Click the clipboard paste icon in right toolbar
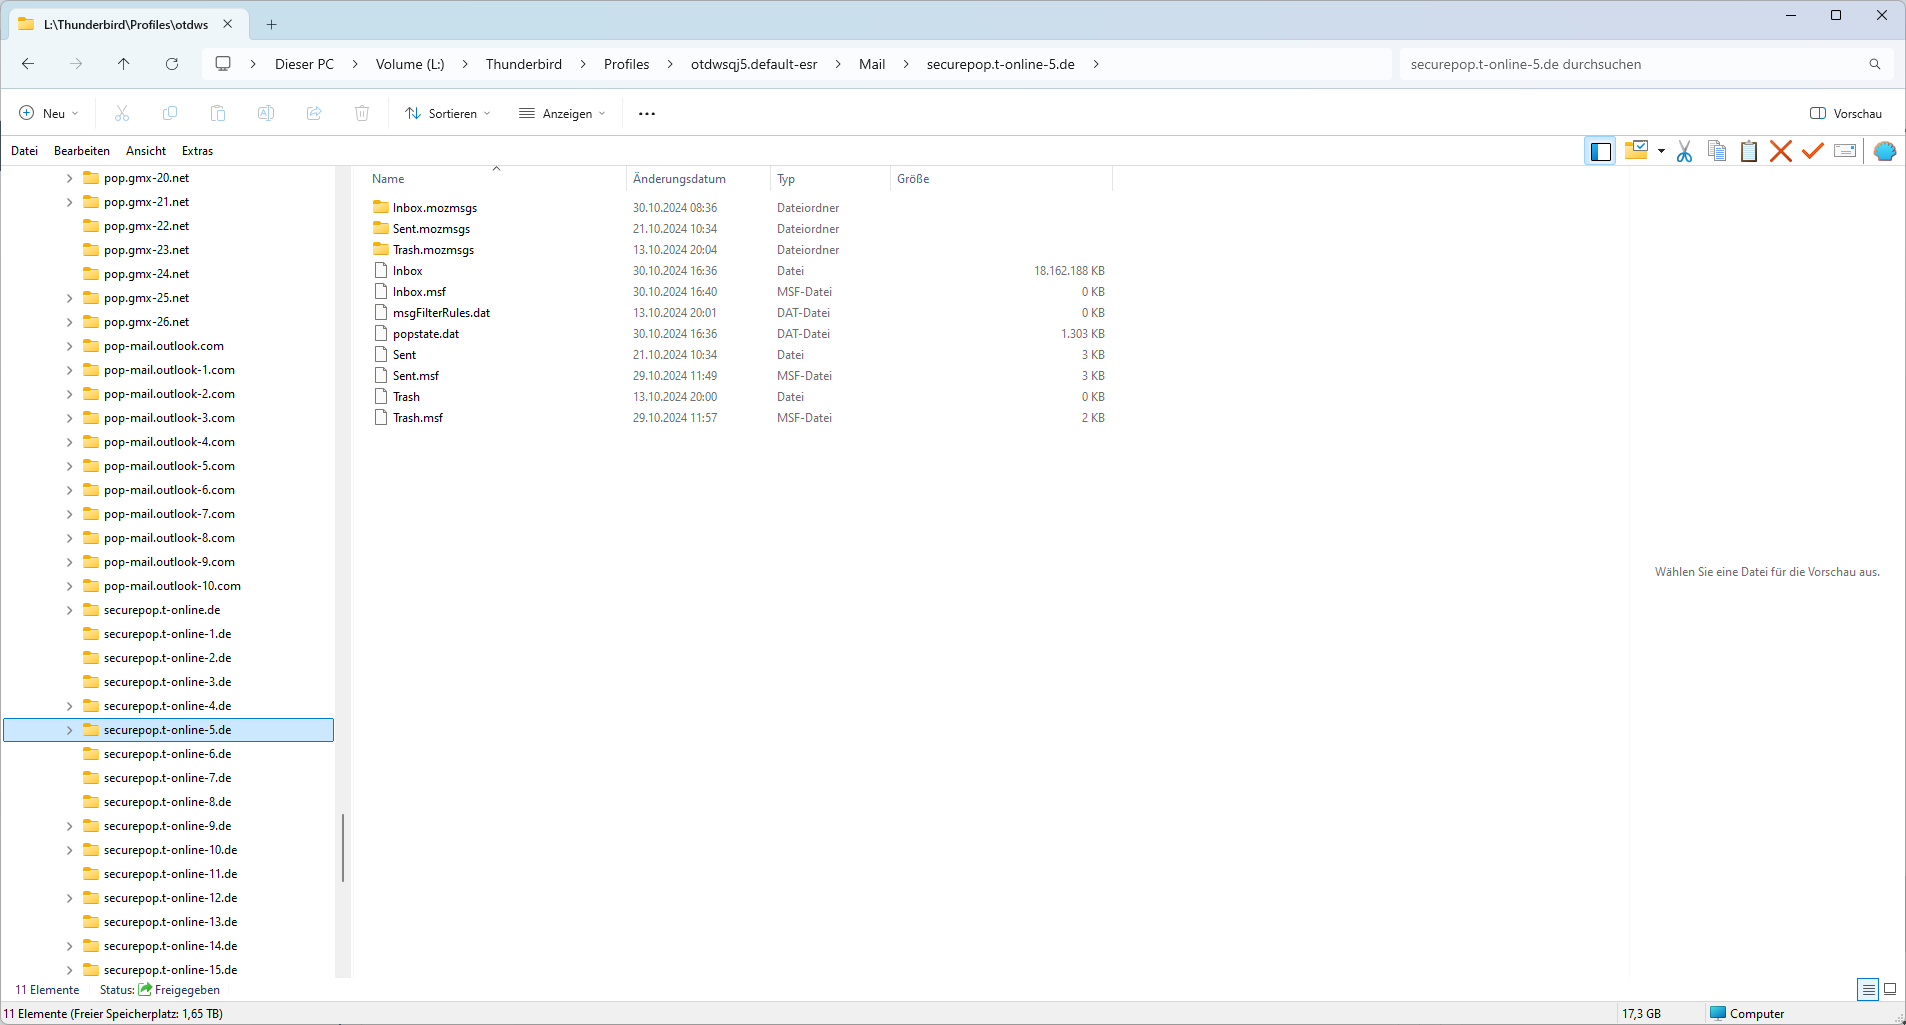 (1748, 151)
